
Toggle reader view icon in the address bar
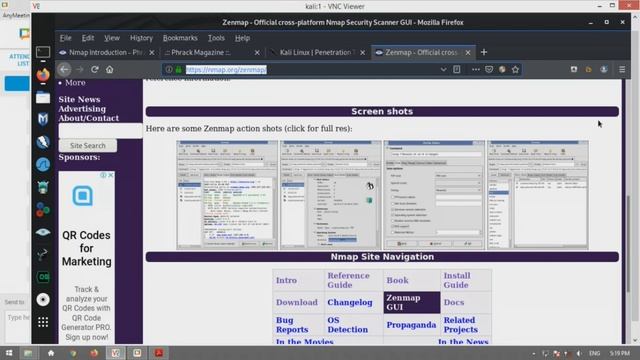457,69
